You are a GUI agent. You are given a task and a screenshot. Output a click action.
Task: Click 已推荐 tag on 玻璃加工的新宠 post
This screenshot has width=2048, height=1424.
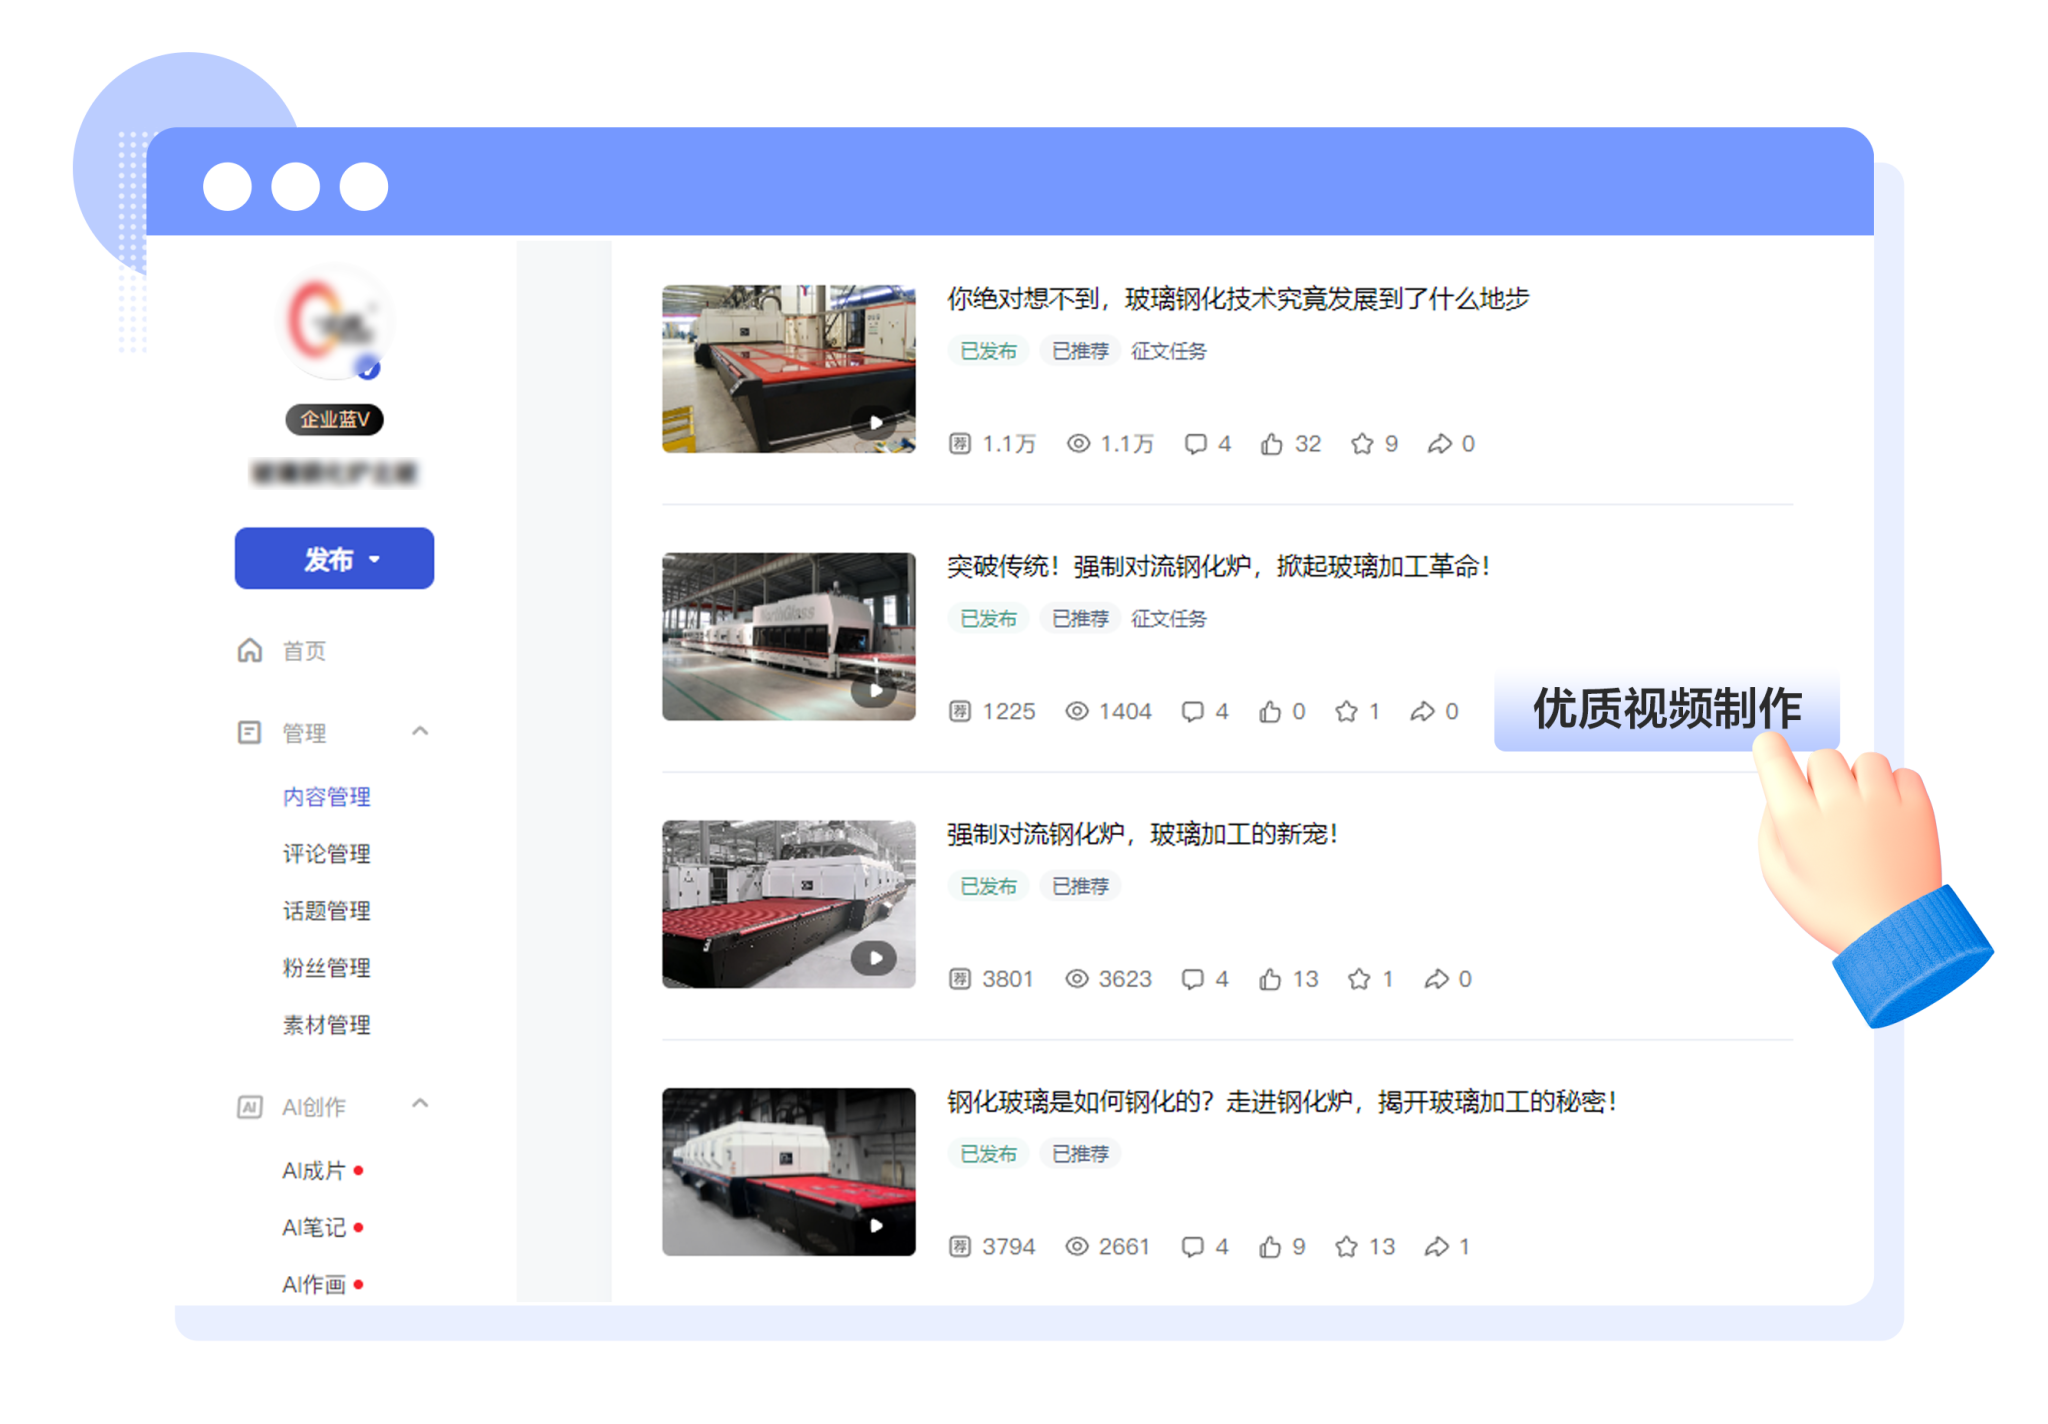click(1080, 886)
